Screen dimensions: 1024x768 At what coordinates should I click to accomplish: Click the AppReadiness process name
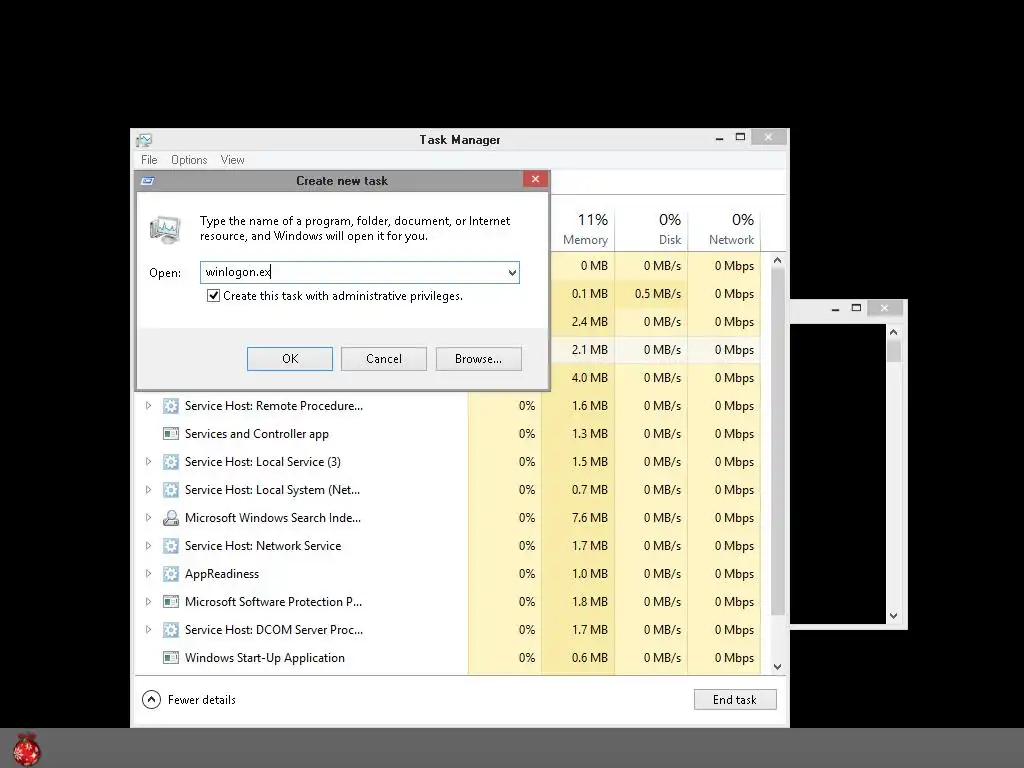(222, 574)
